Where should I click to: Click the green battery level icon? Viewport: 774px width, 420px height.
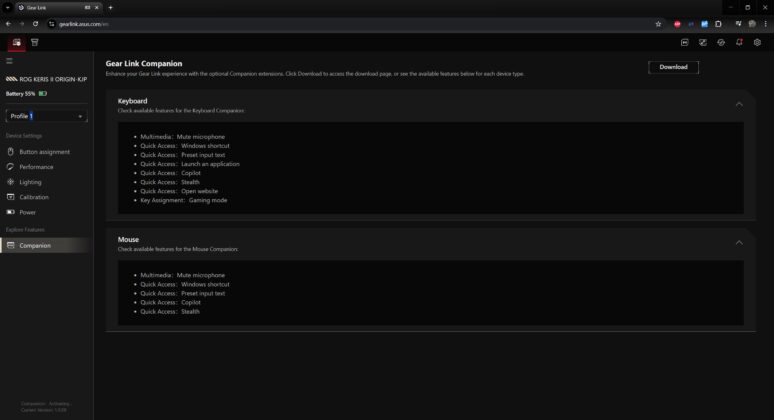click(x=42, y=93)
